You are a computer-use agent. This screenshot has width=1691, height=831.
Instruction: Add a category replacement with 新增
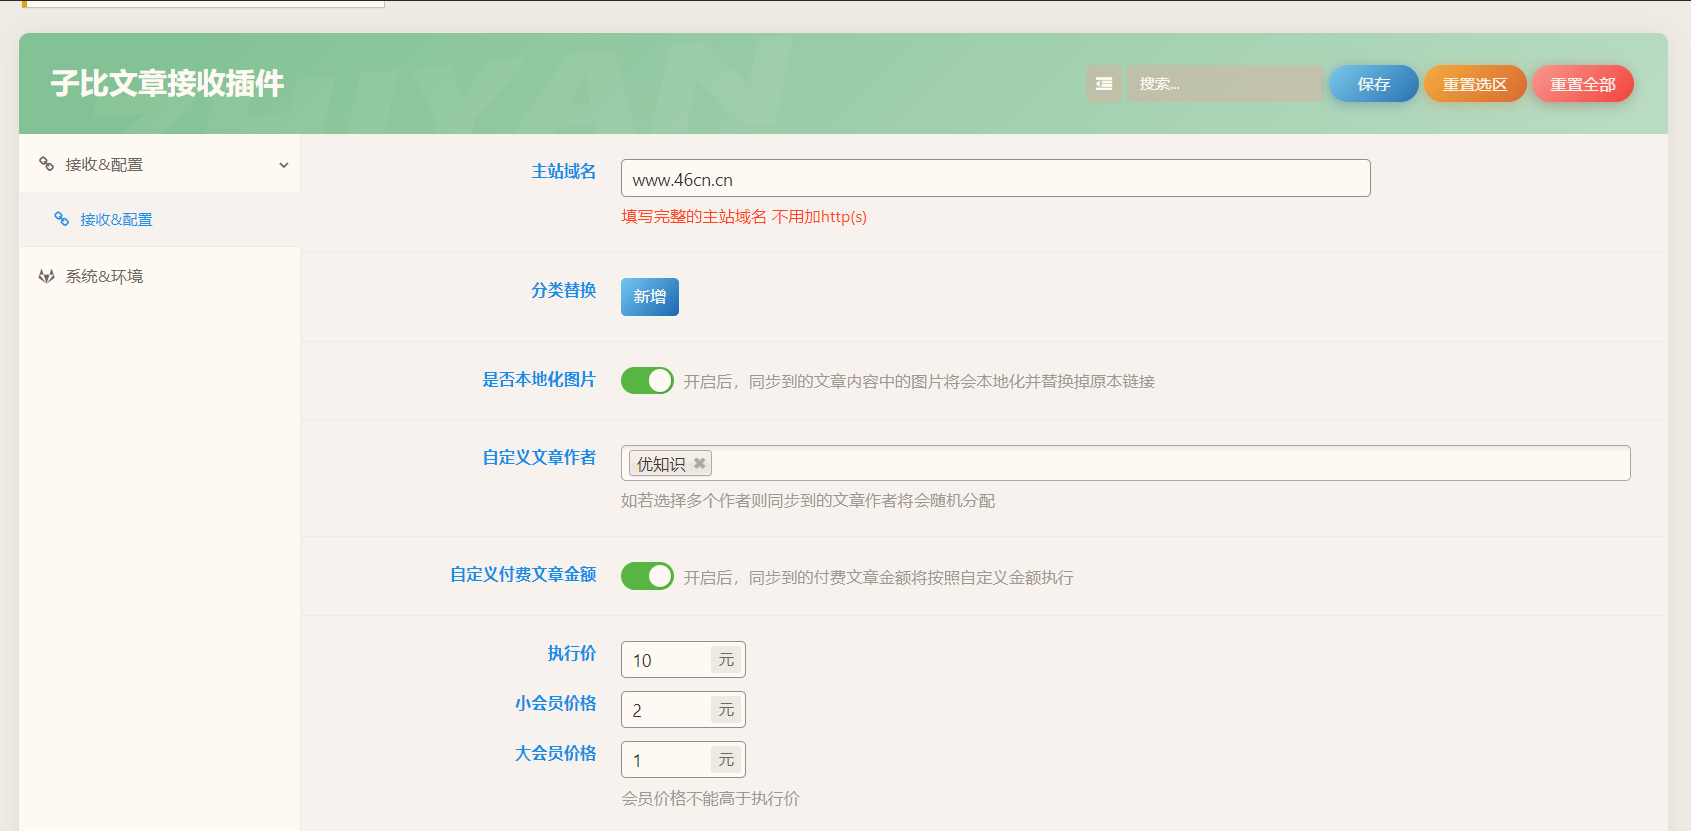(650, 297)
